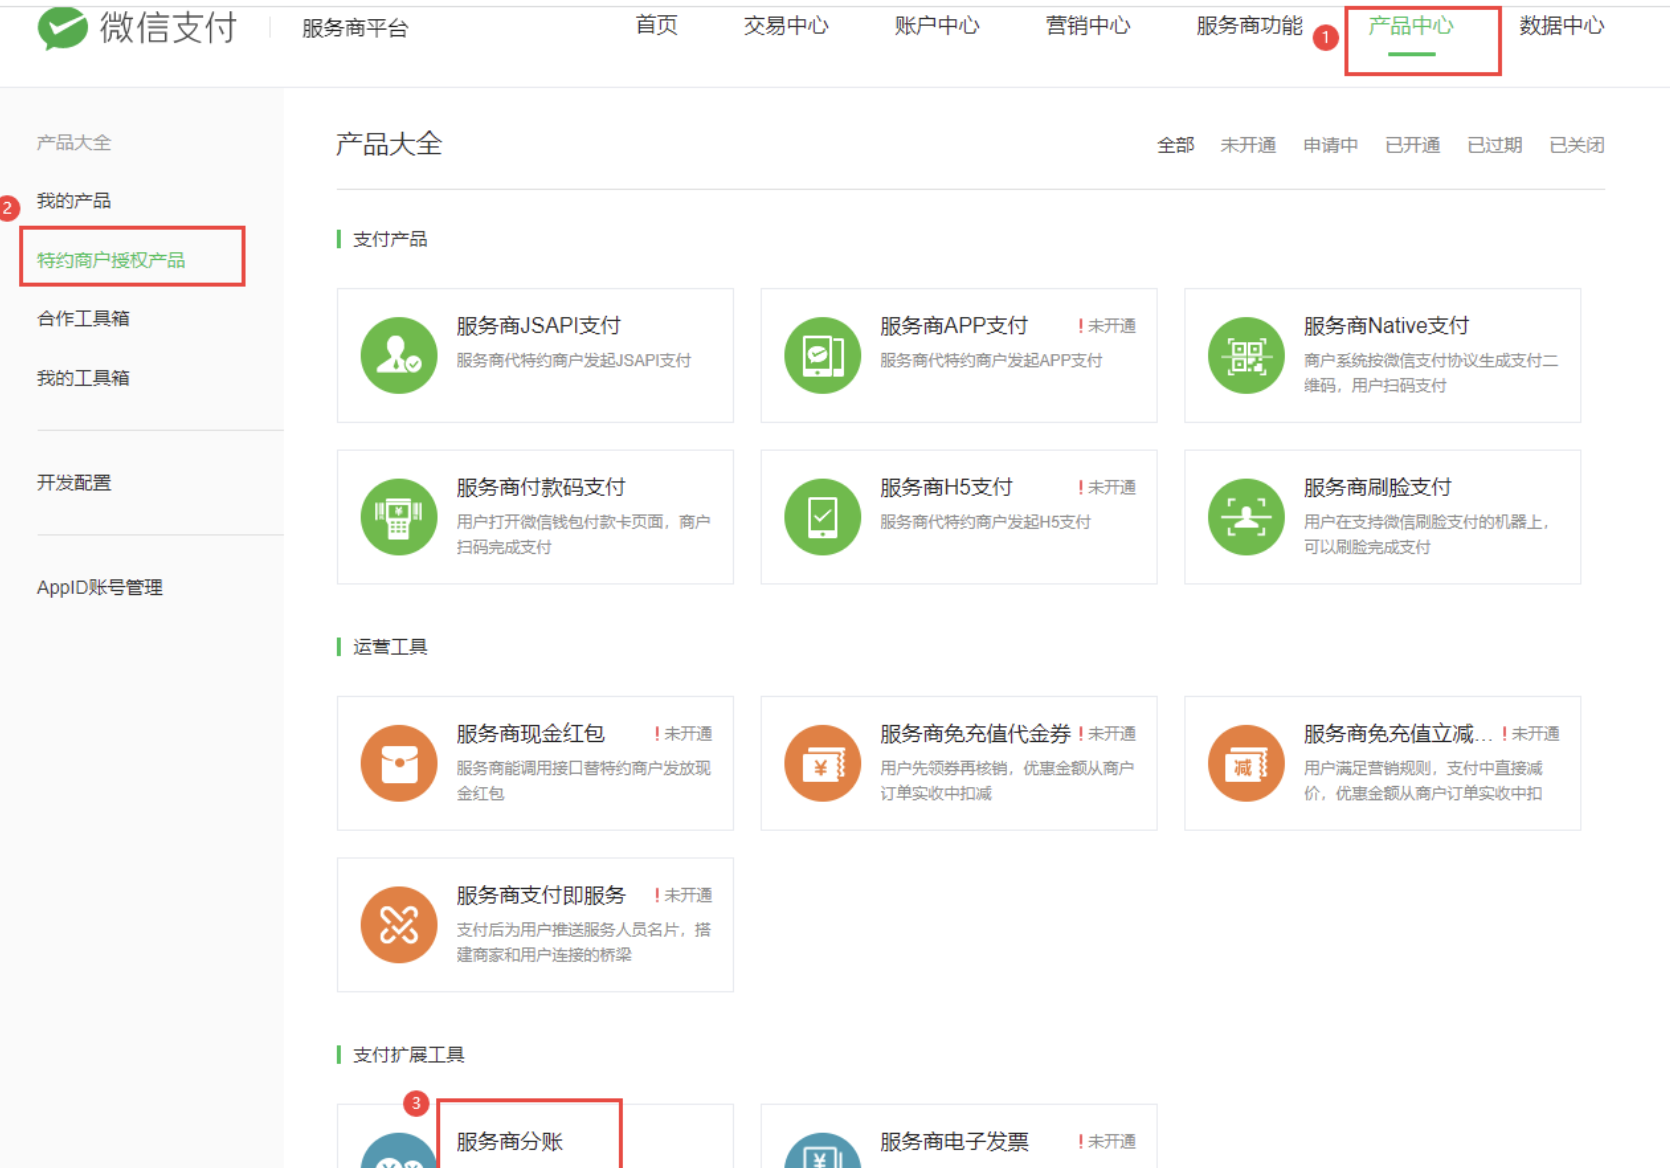Screen dimensions: 1670x1168
Task: Open 服务商功能 in top navigation
Action: 1250,26
